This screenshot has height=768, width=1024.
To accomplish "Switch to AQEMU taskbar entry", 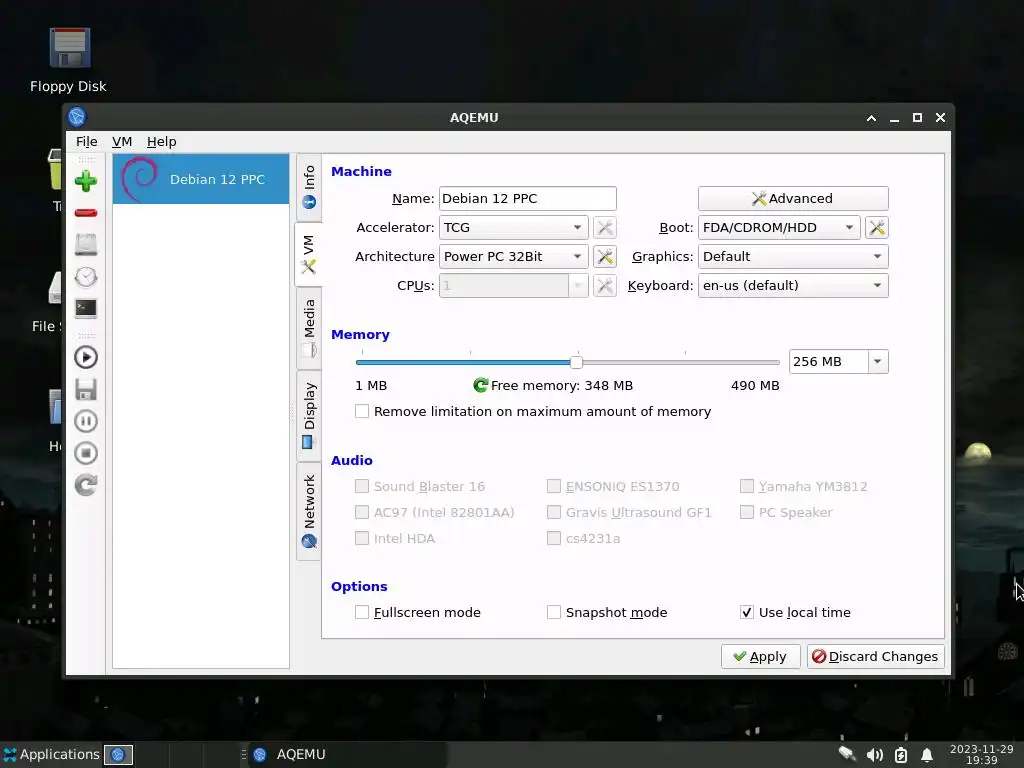I will coord(348,754).
